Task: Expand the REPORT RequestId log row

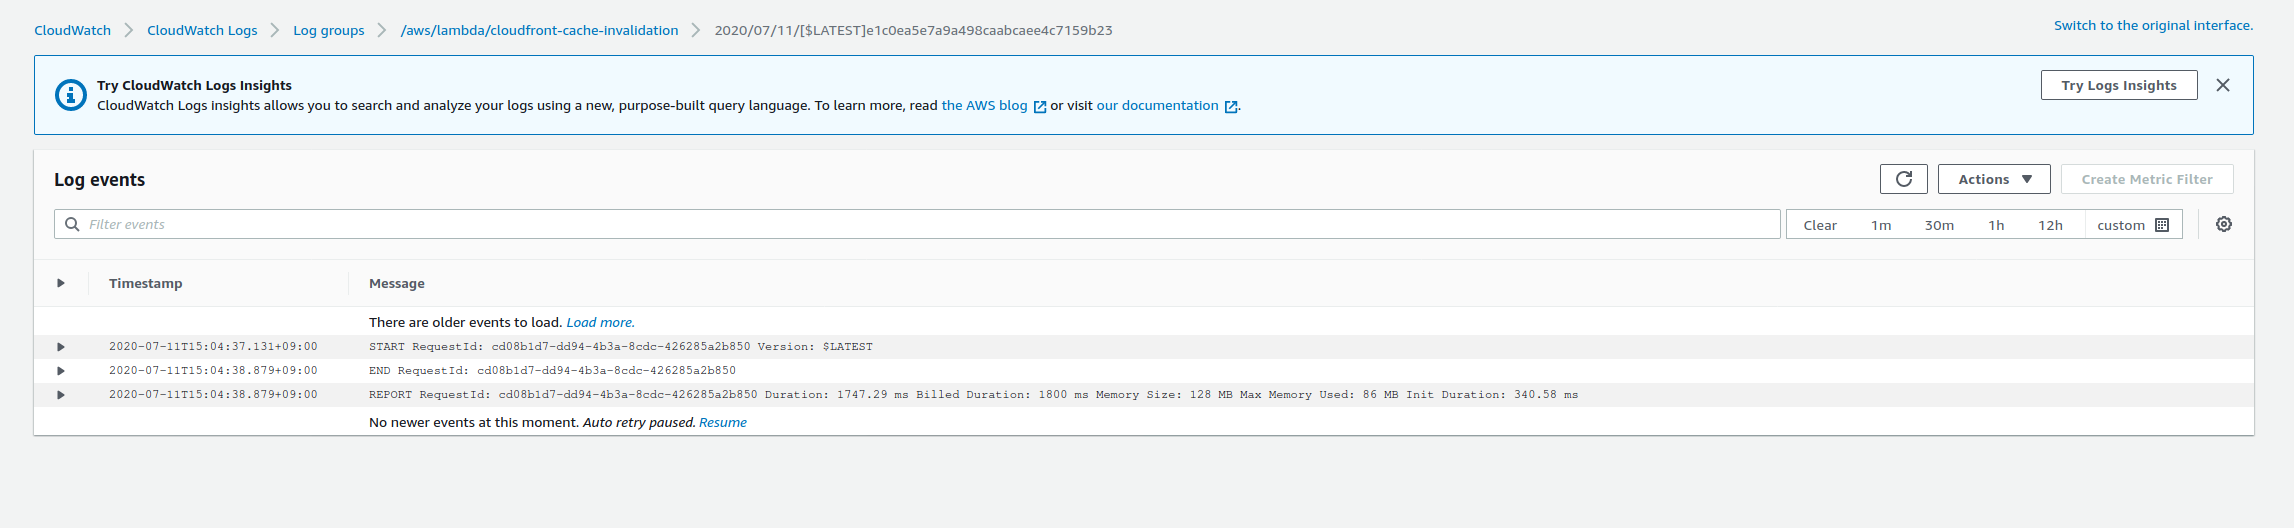Action: tap(61, 395)
